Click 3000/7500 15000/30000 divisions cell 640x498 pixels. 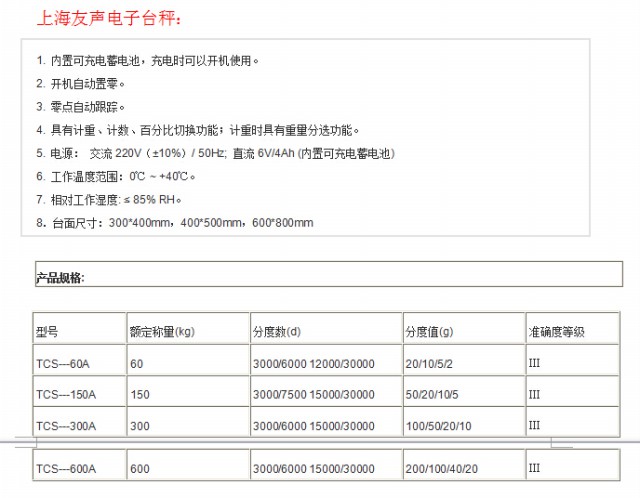coord(313,395)
